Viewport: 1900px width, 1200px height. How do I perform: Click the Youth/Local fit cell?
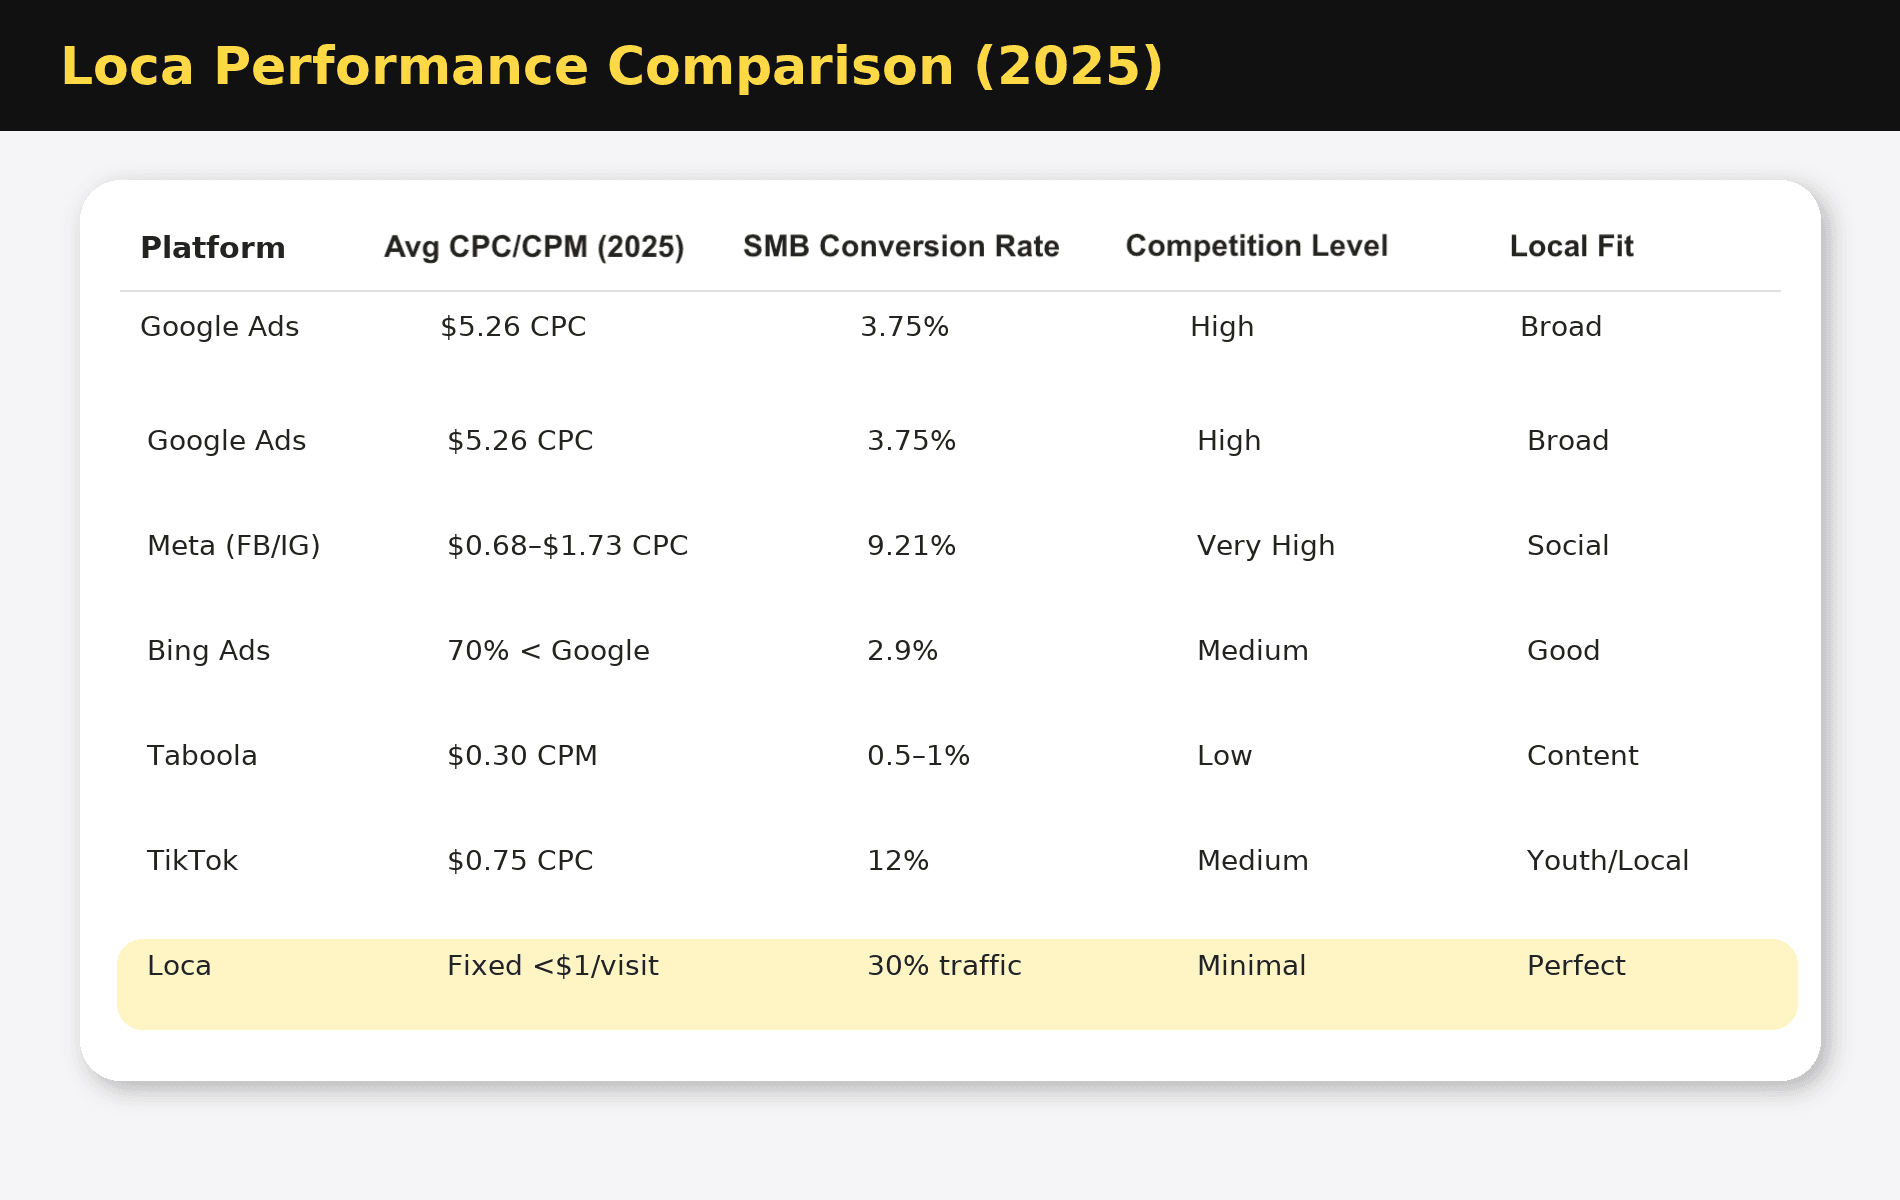click(x=1607, y=861)
